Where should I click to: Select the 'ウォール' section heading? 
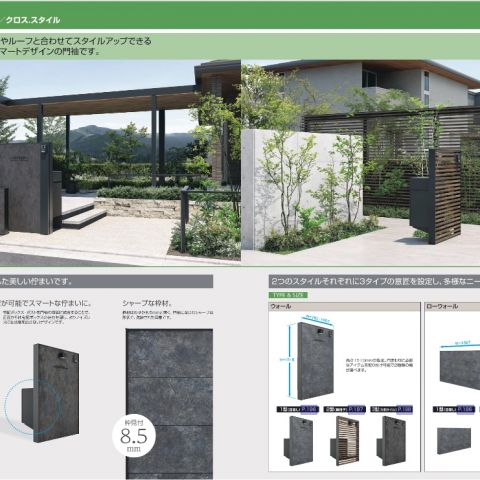[281, 306]
